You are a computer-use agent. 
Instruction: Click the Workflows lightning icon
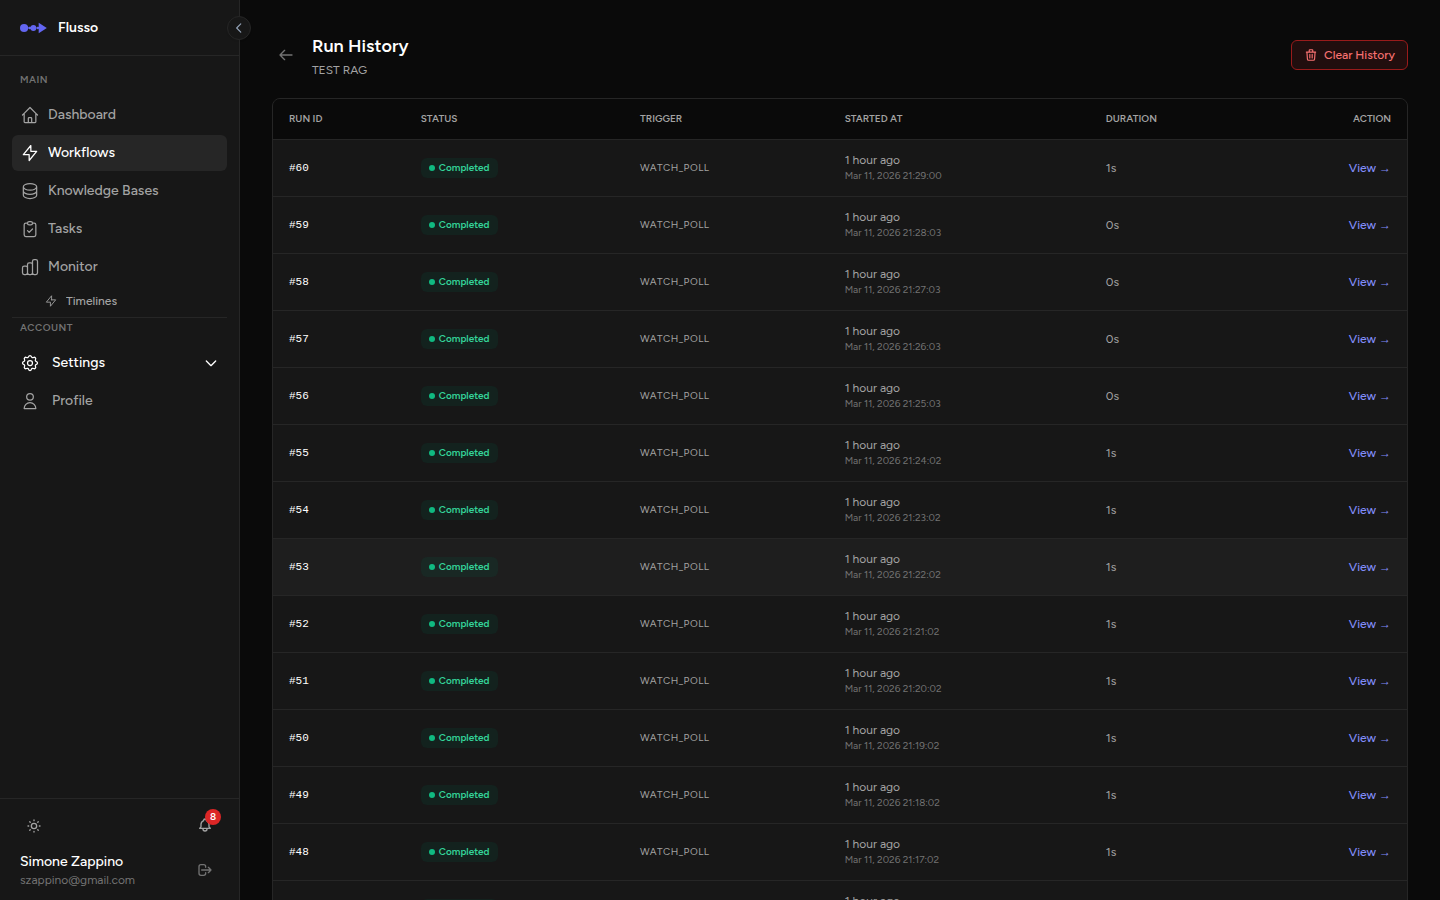tap(30, 153)
